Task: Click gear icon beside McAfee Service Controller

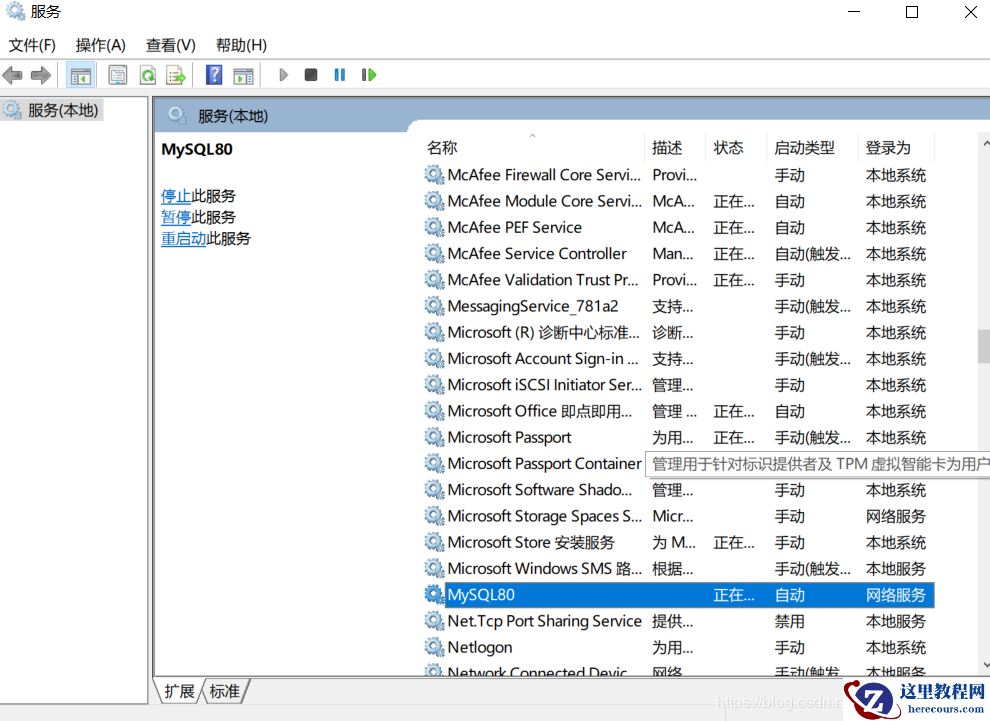Action: (x=434, y=253)
